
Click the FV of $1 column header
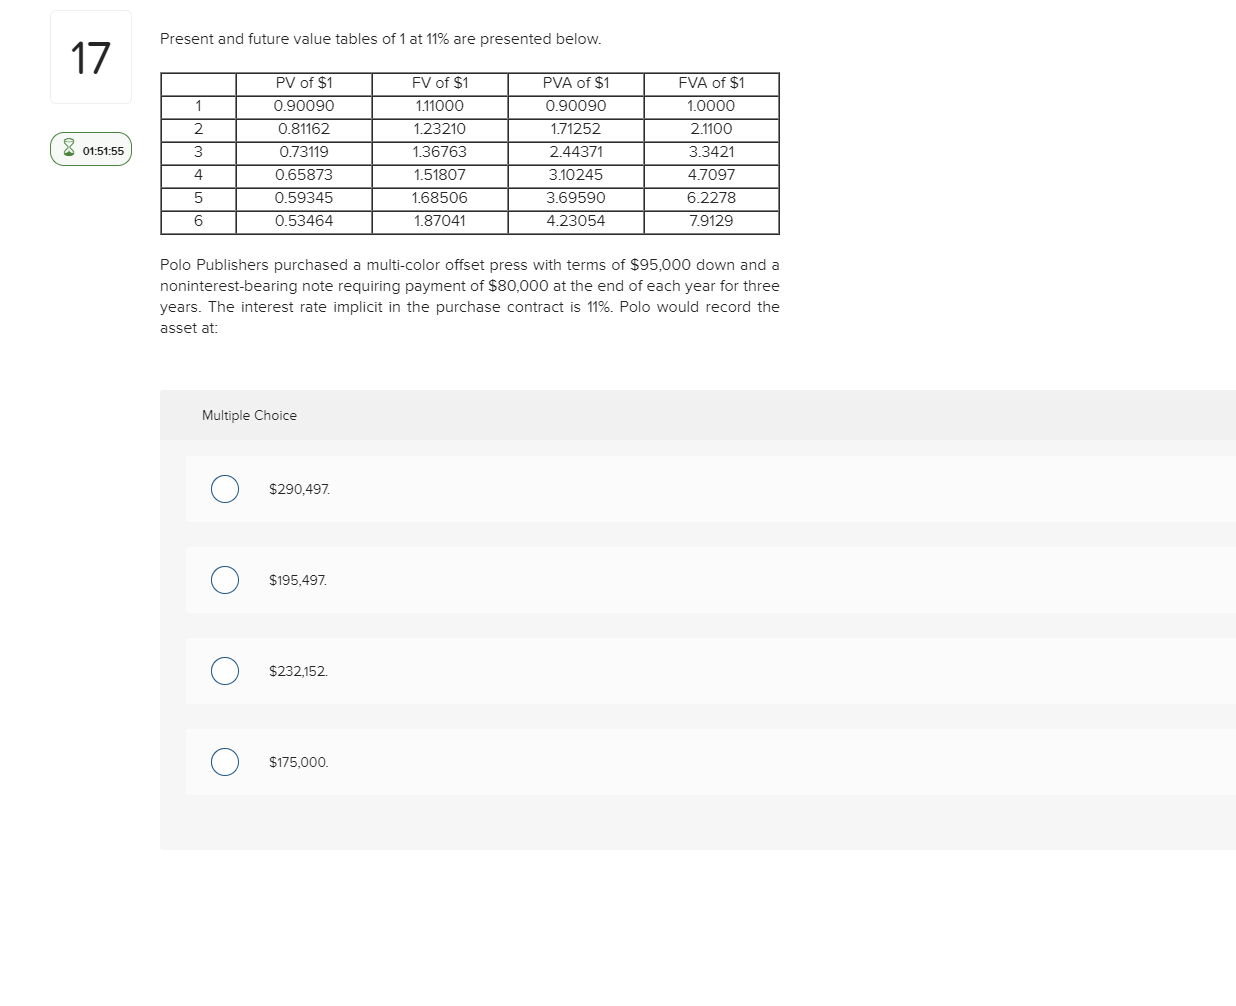point(438,84)
